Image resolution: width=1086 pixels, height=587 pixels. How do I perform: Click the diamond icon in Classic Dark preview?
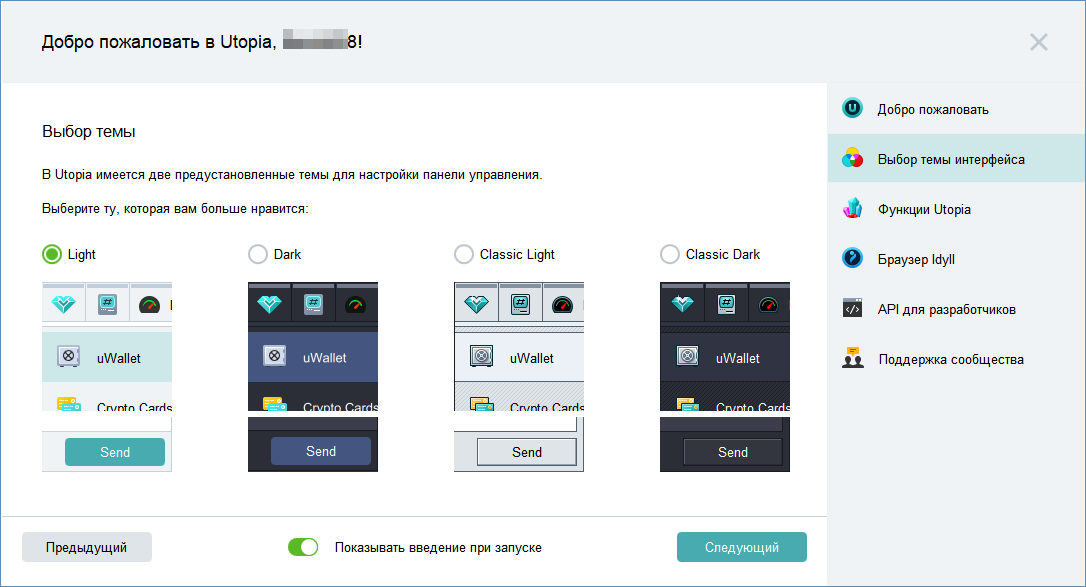click(x=682, y=304)
